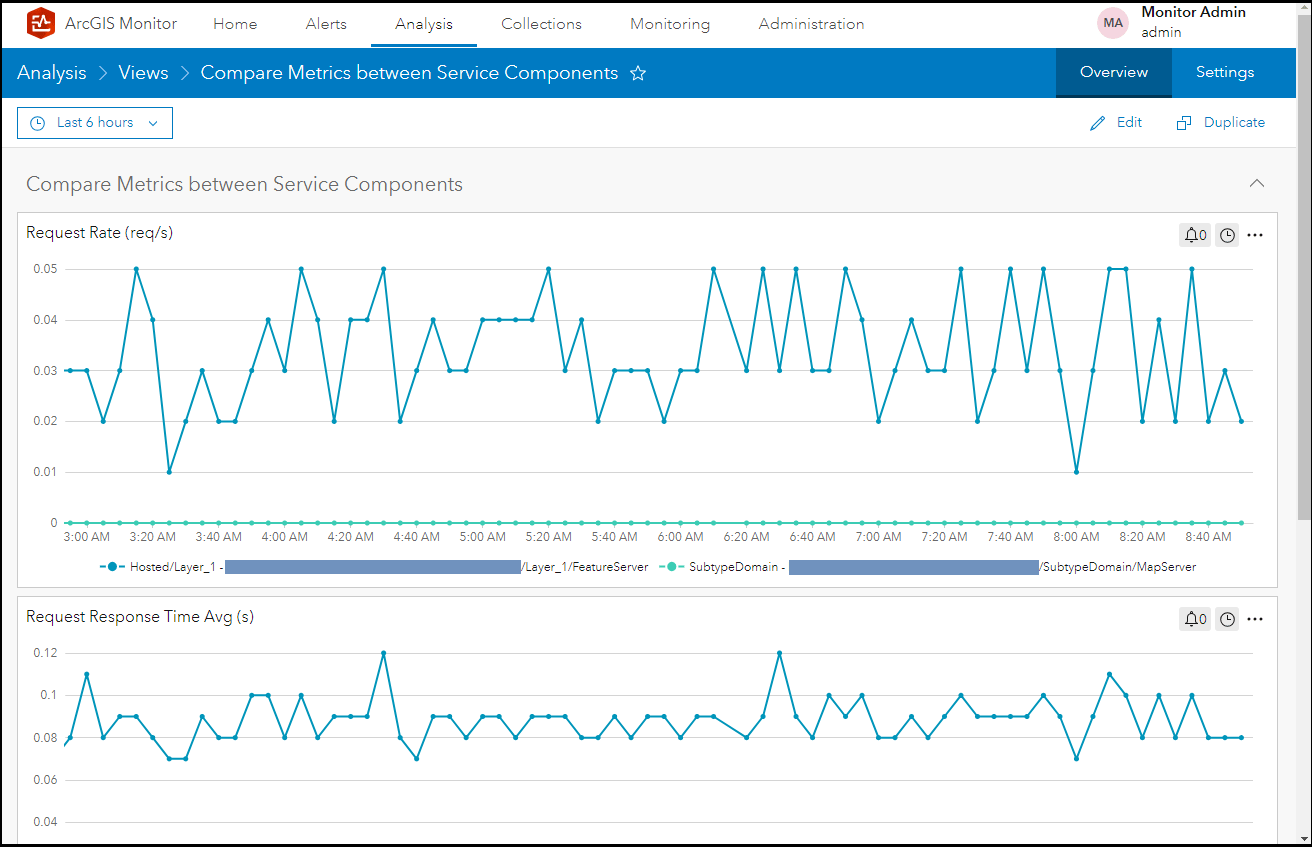Navigate to Views breadcrumb link
The height and width of the screenshot is (847, 1312).
(x=143, y=72)
